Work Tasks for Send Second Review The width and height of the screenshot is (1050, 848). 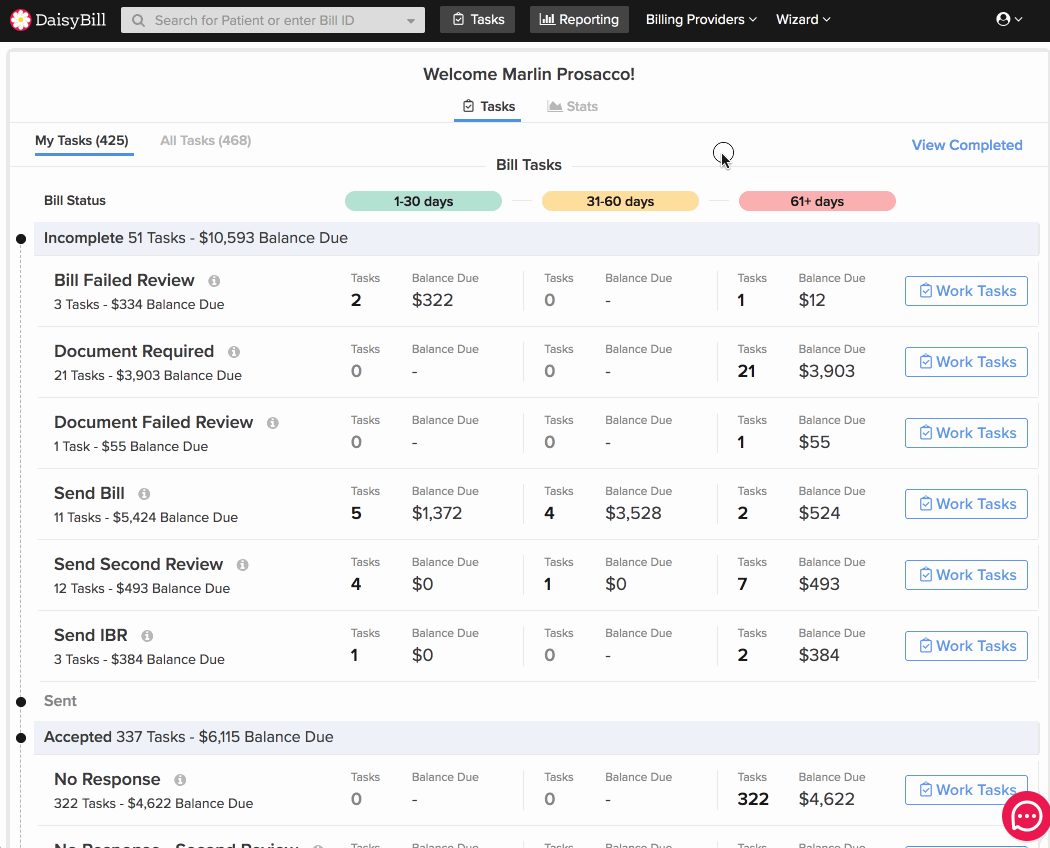point(966,575)
